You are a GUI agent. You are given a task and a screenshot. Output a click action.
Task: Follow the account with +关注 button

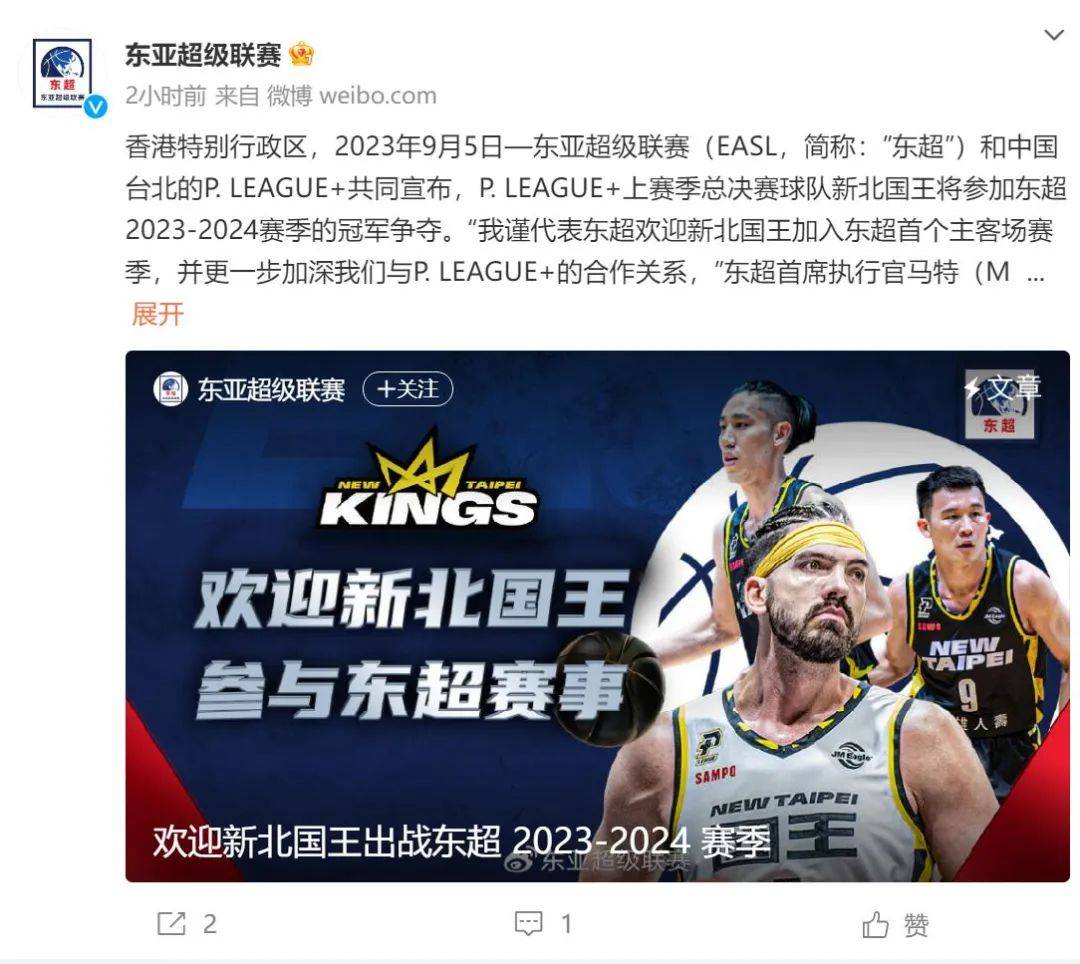point(408,389)
